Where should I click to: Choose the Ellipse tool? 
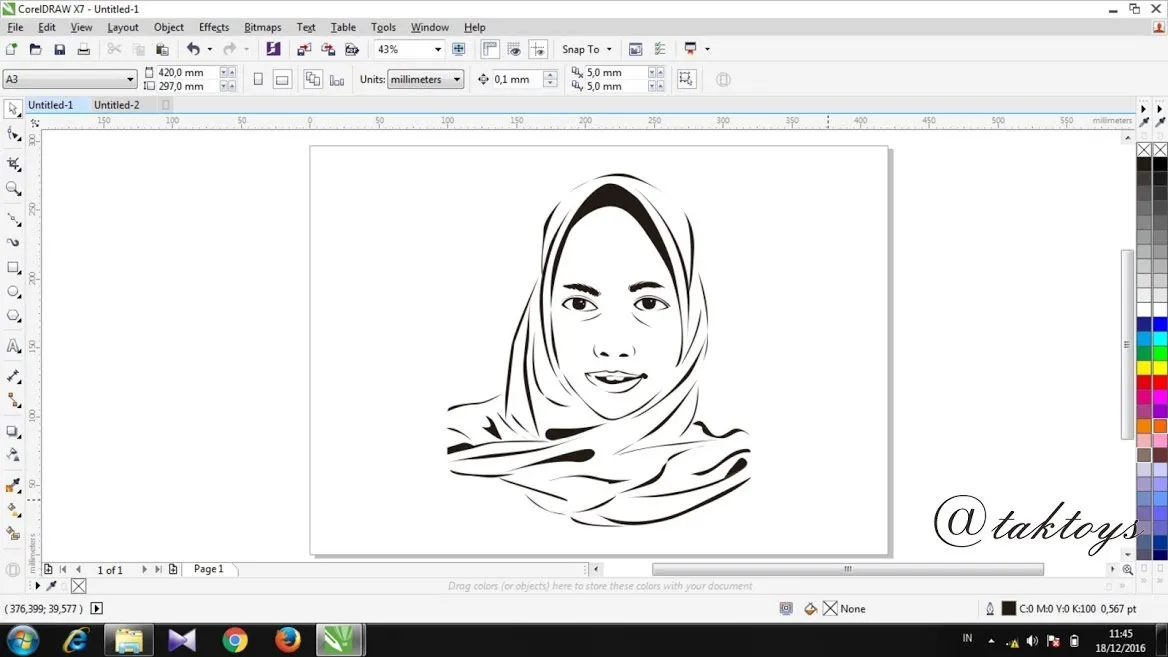[x=13, y=292]
